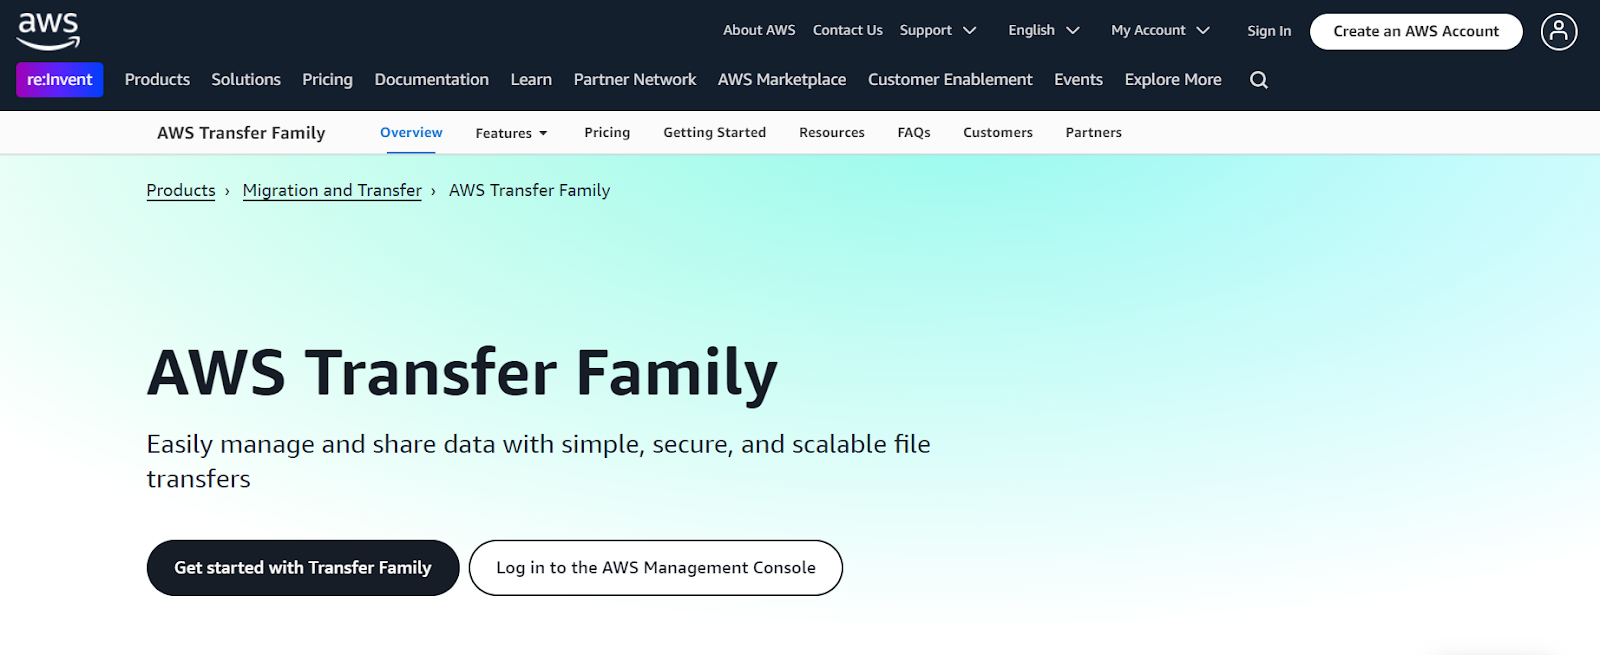This screenshot has width=1600, height=655.
Task: Click AWS Transfer Family breadcrumb text
Action: pos(529,190)
